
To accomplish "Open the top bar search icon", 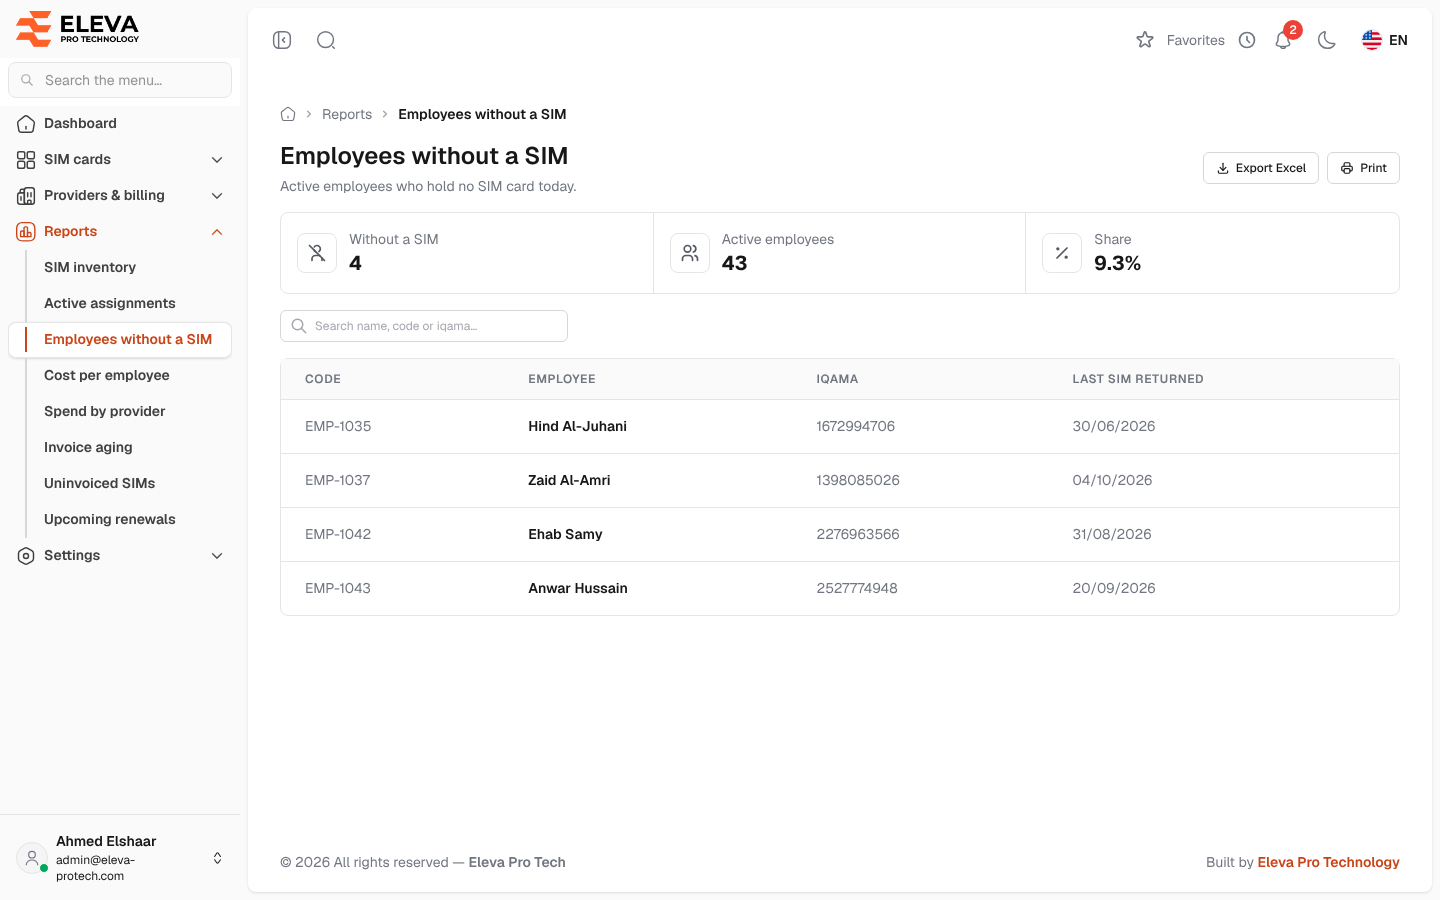I will pos(326,40).
